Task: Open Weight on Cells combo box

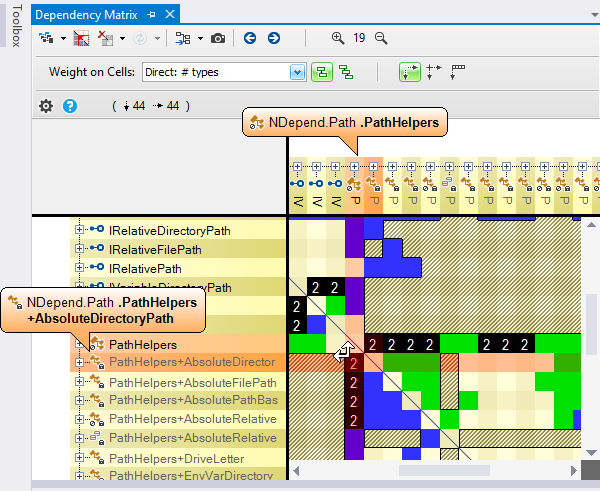Action: click(x=224, y=72)
